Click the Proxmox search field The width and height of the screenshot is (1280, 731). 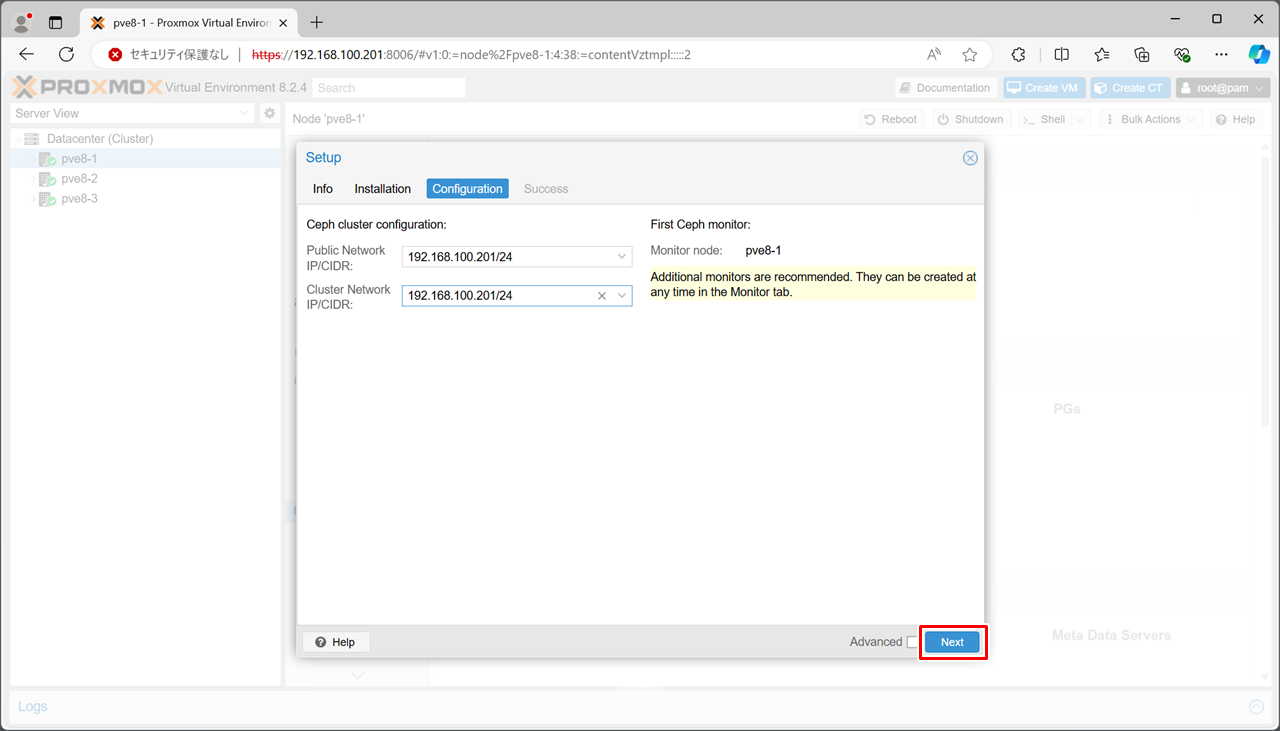[x=388, y=88]
